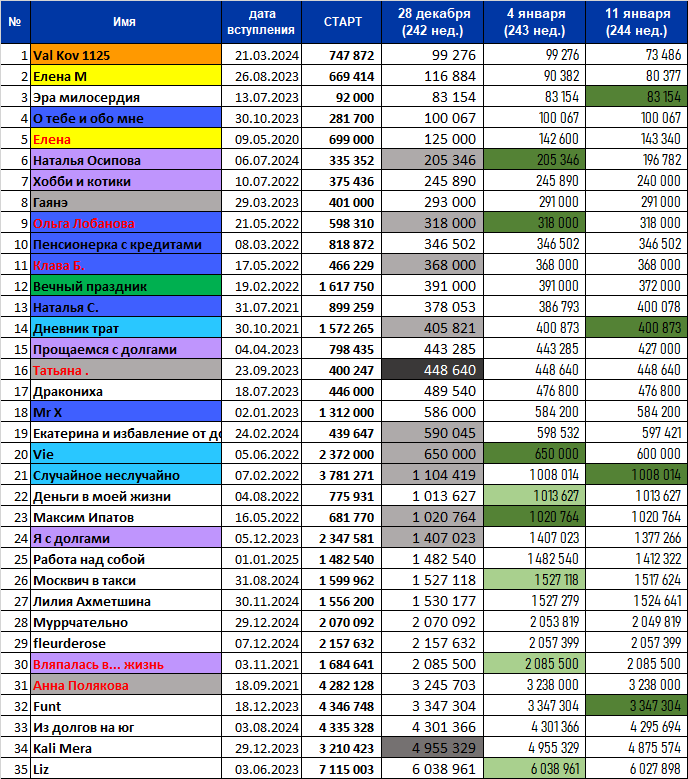
Task: Click dark cell with value "448 640"
Action: 433,370
